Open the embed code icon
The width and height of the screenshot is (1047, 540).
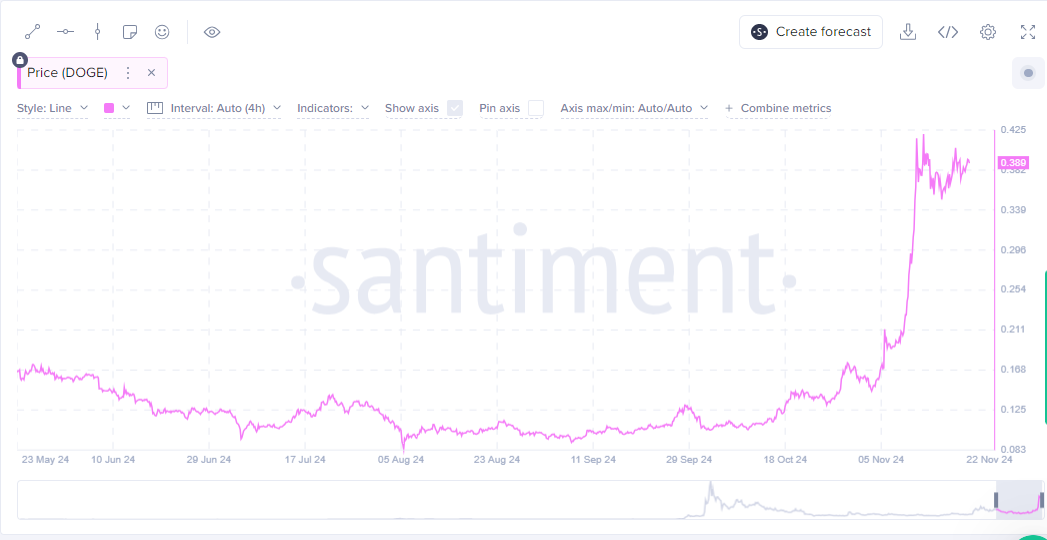tap(948, 32)
